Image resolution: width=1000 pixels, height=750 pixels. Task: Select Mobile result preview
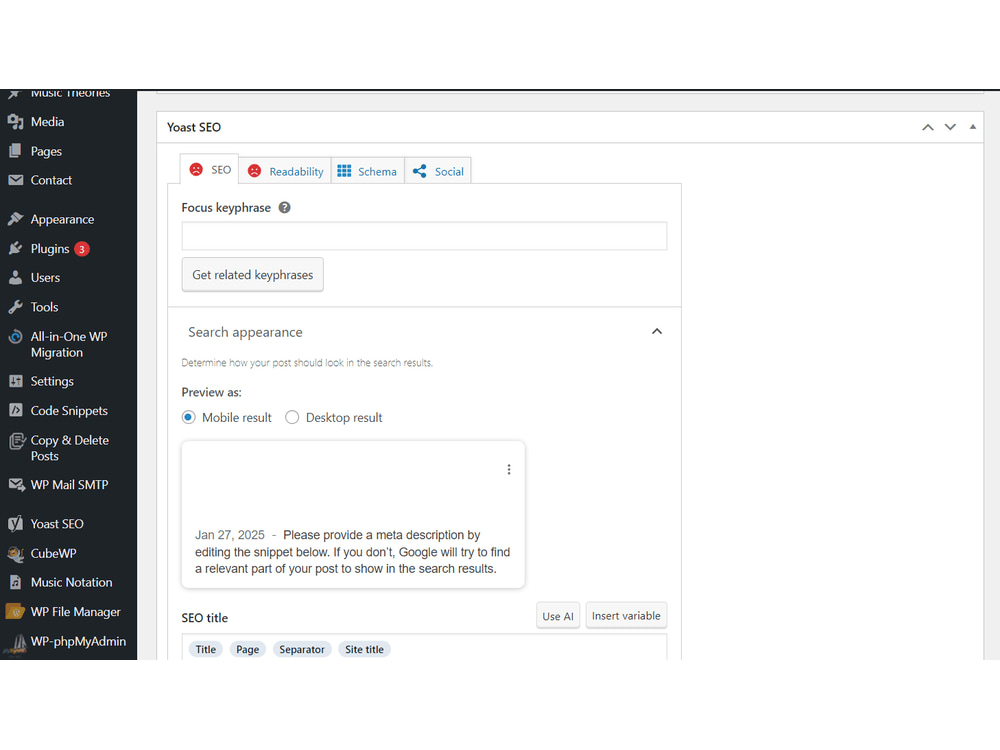point(189,418)
